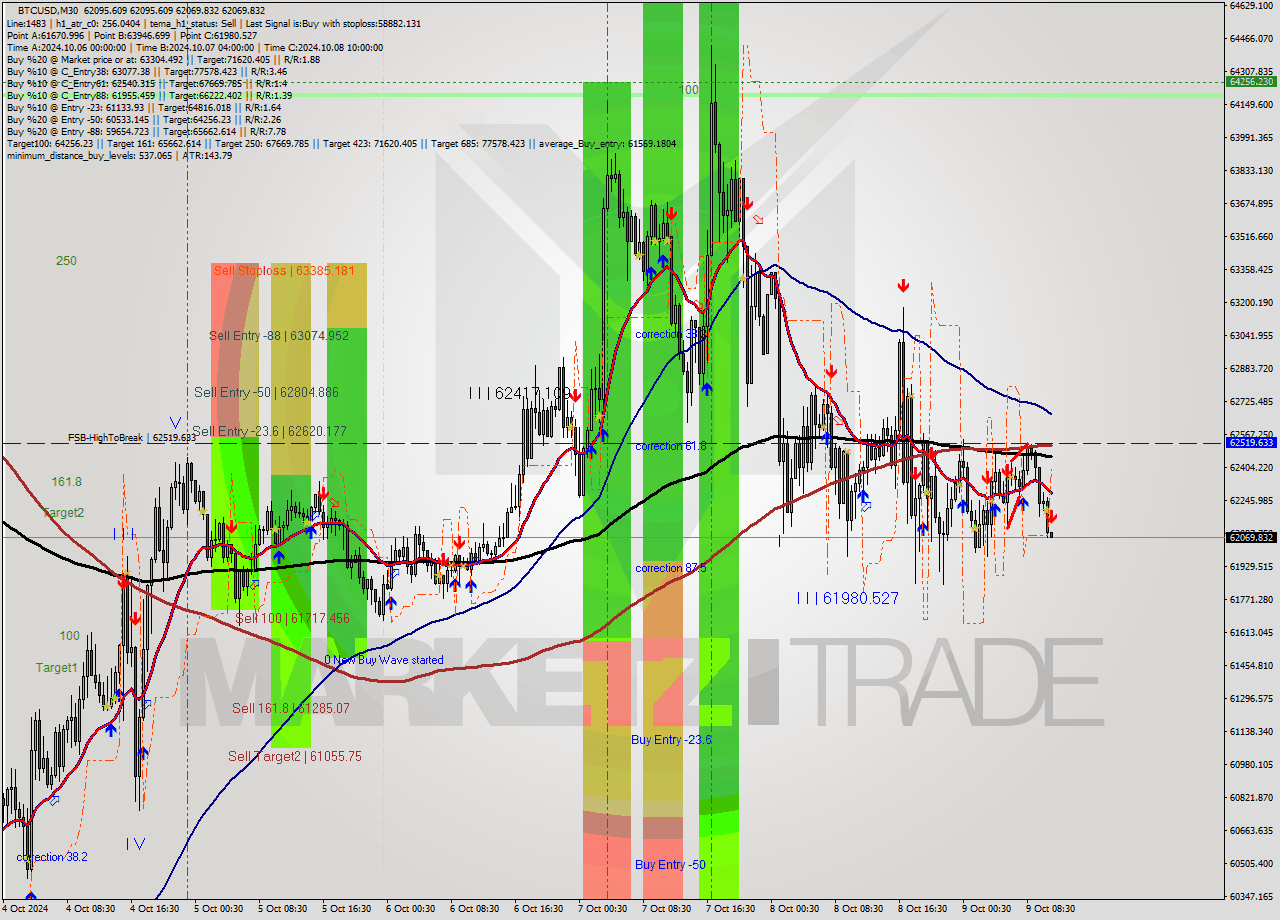Click the '8 Oct 16:30' time axis label
The width and height of the screenshot is (1280, 920).
point(922,909)
